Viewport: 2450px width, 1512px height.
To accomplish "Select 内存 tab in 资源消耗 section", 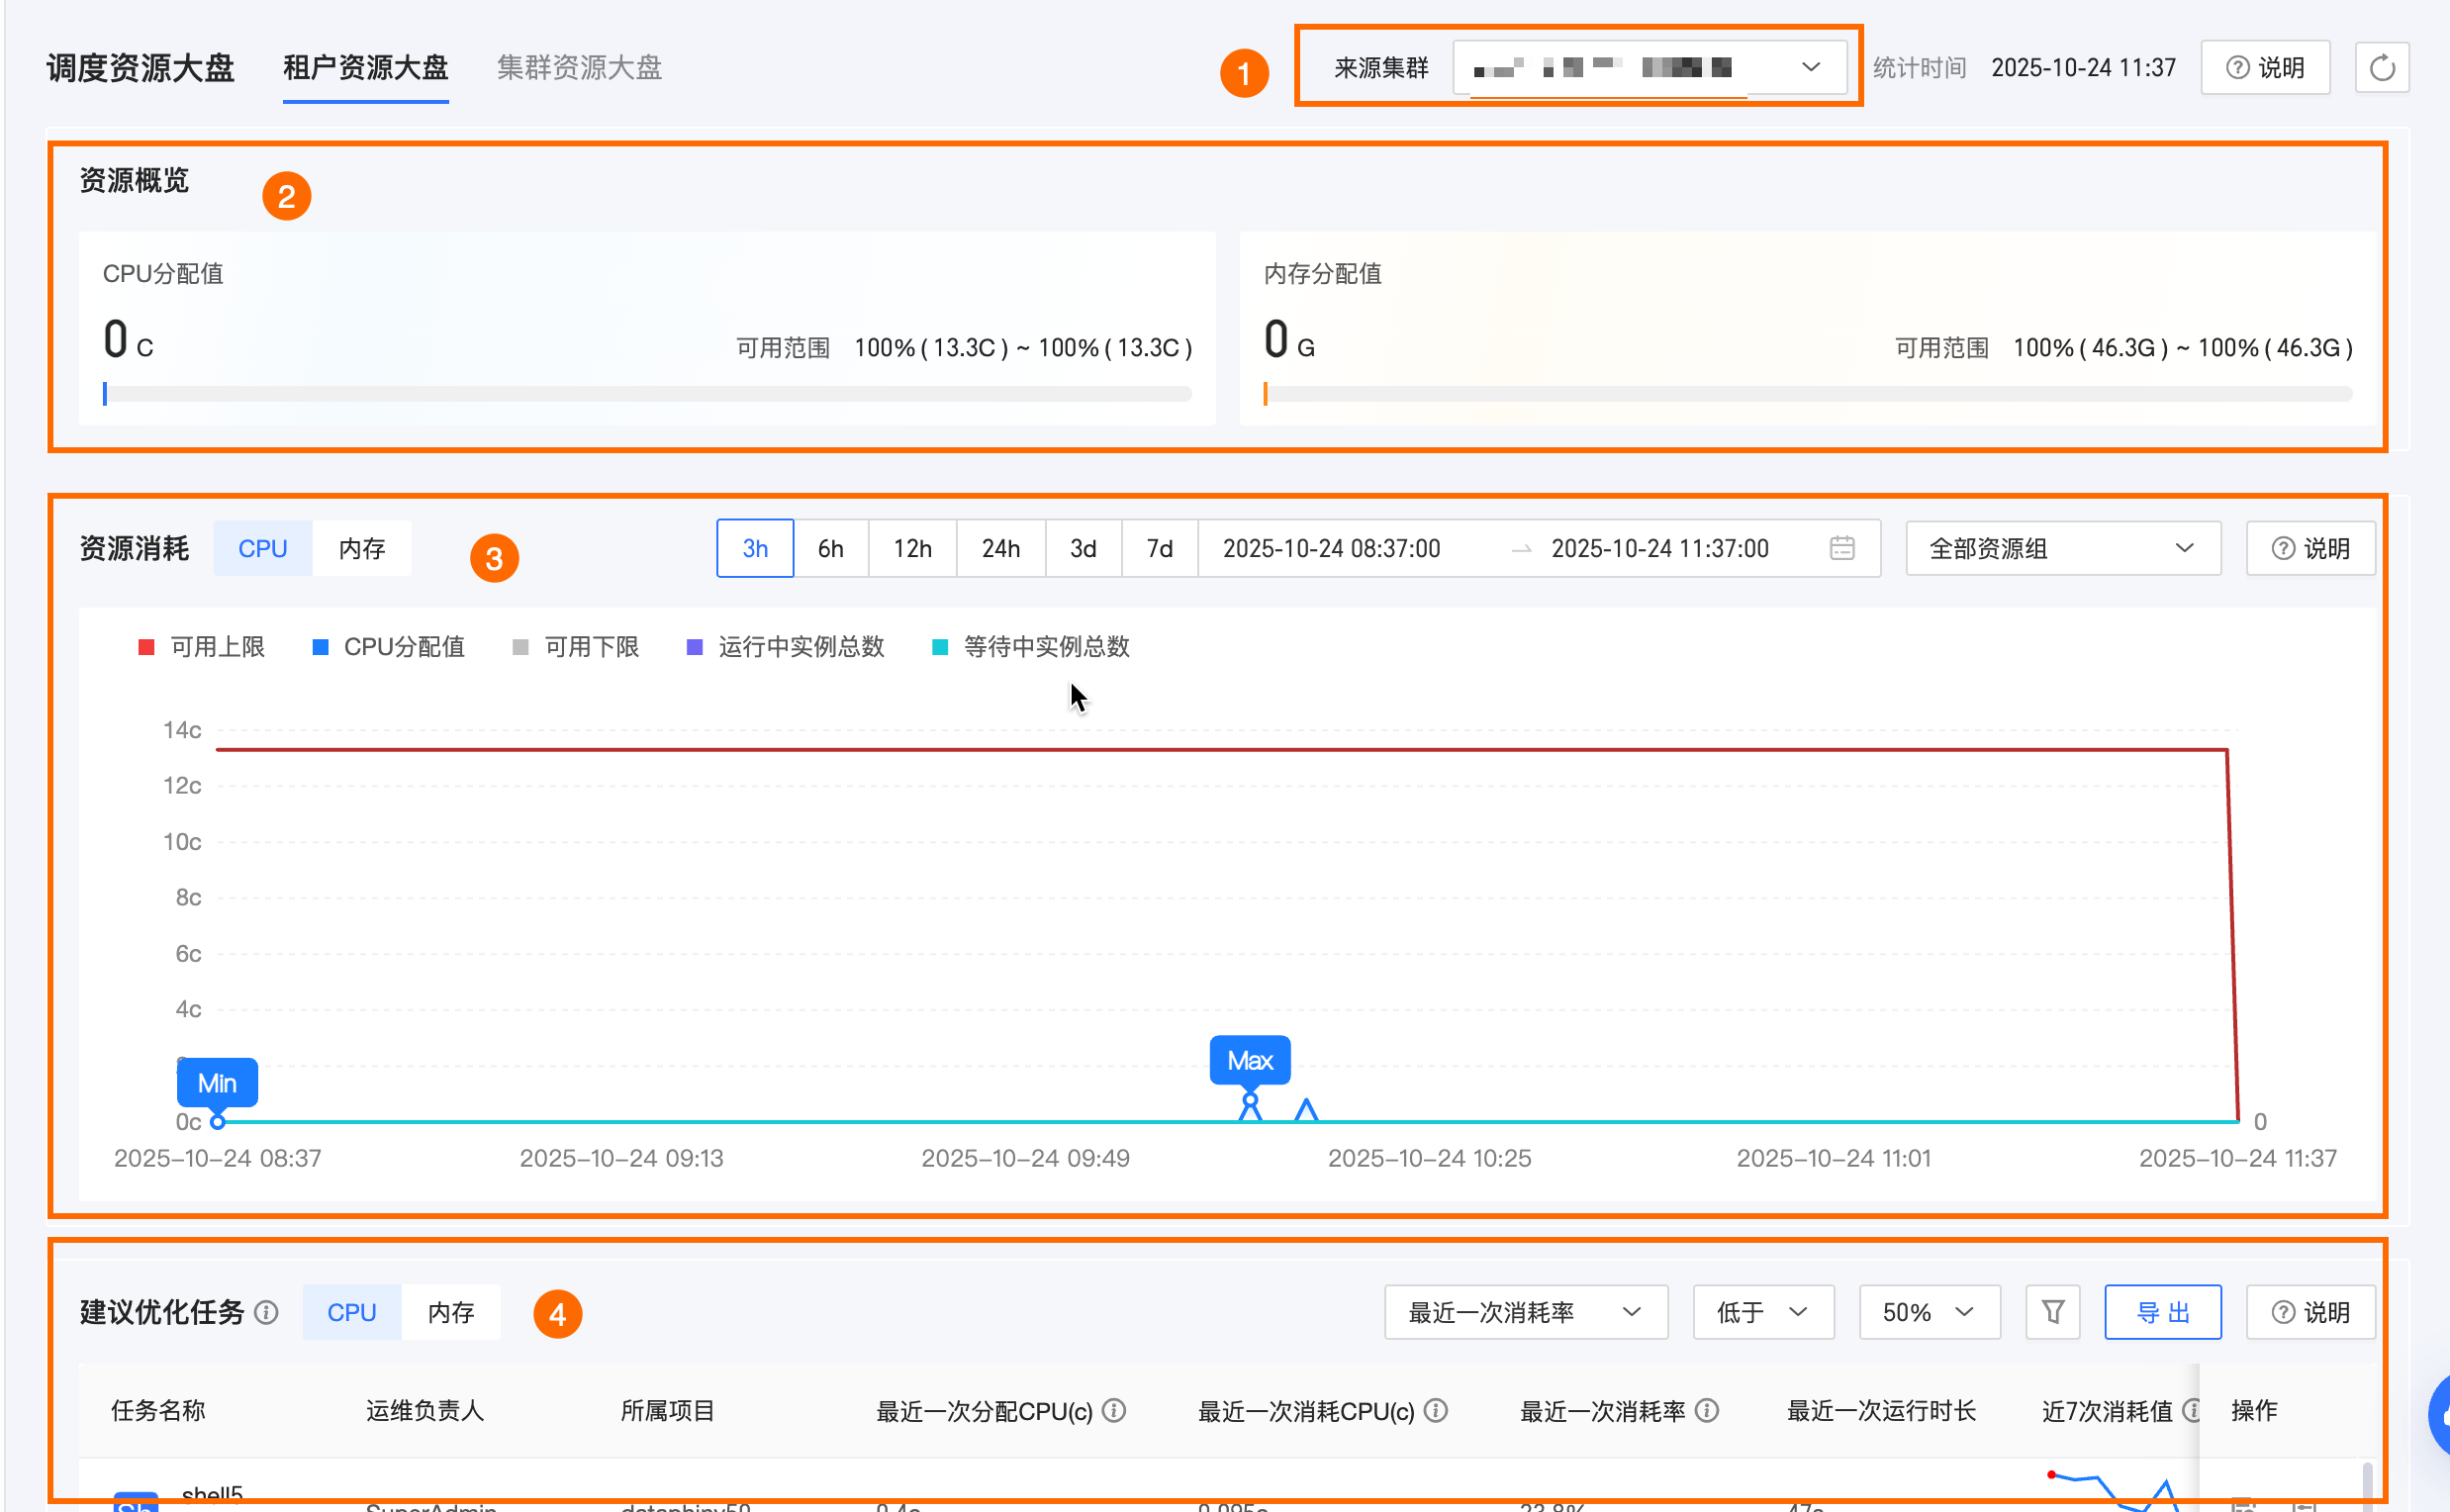I will [x=361, y=548].
